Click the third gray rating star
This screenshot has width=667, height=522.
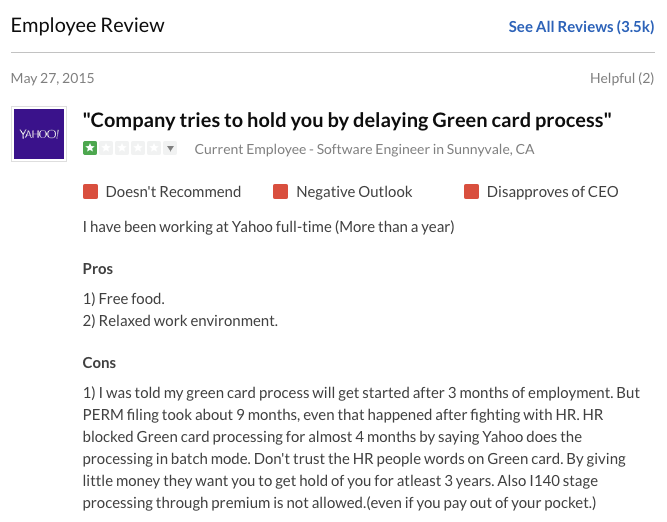coord(122,148)
